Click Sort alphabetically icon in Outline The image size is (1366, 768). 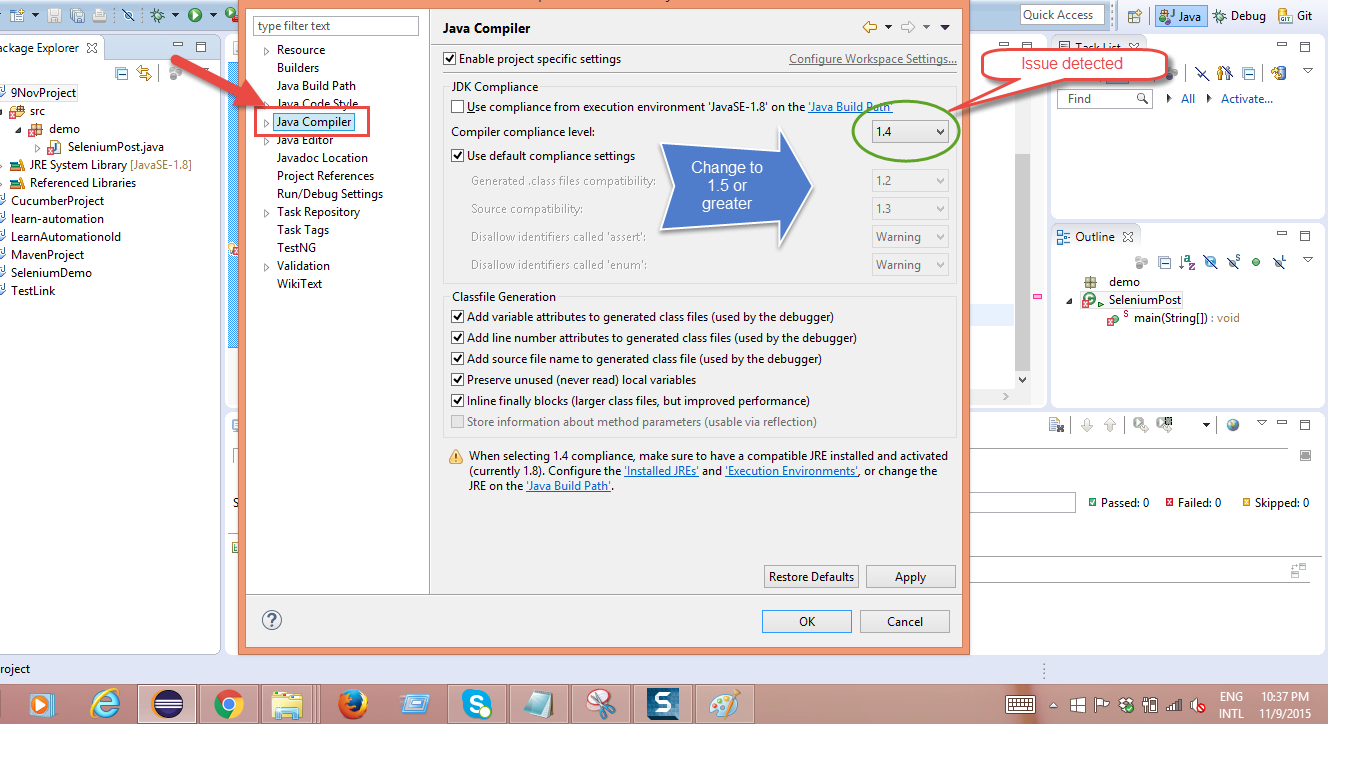click(x=1187, y=263)
